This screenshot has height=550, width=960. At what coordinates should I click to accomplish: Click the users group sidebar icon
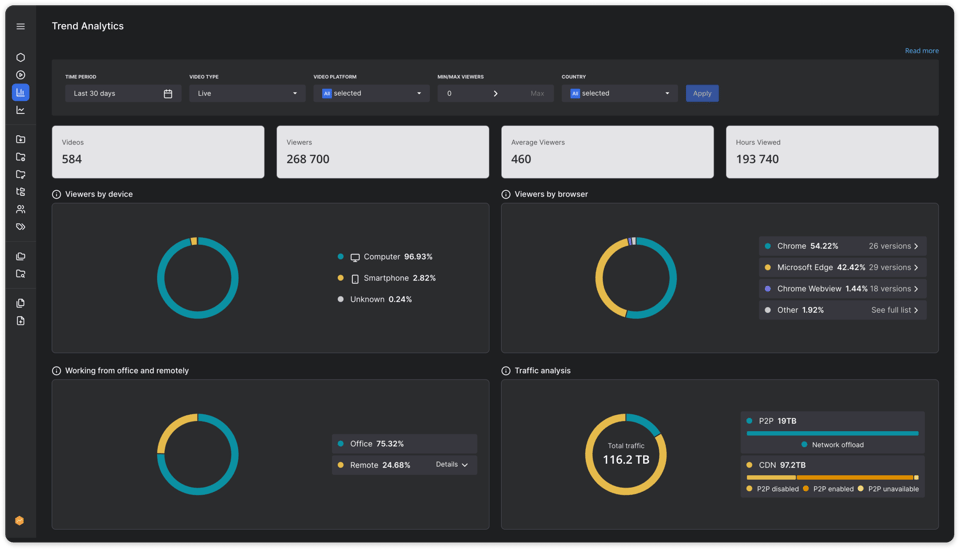click(x=20, y=209)
